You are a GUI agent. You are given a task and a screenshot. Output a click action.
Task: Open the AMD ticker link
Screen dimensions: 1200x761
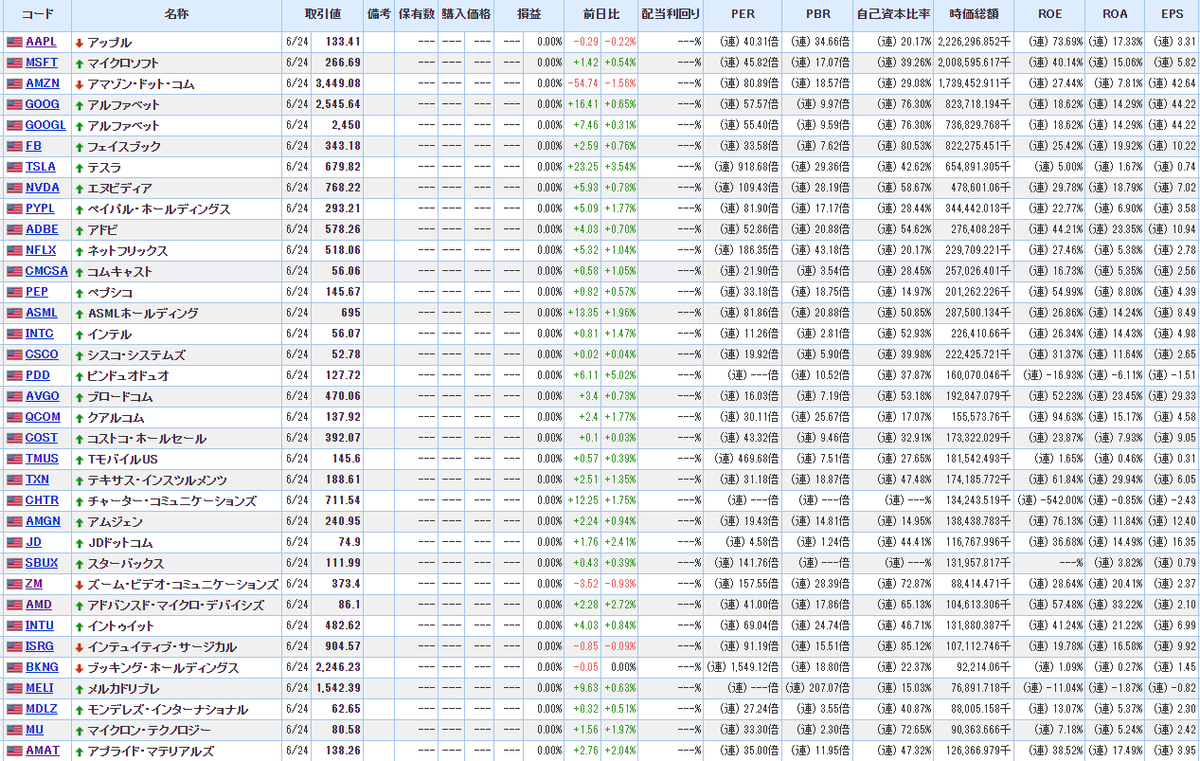pyautogui.click(x=38, y=605)
